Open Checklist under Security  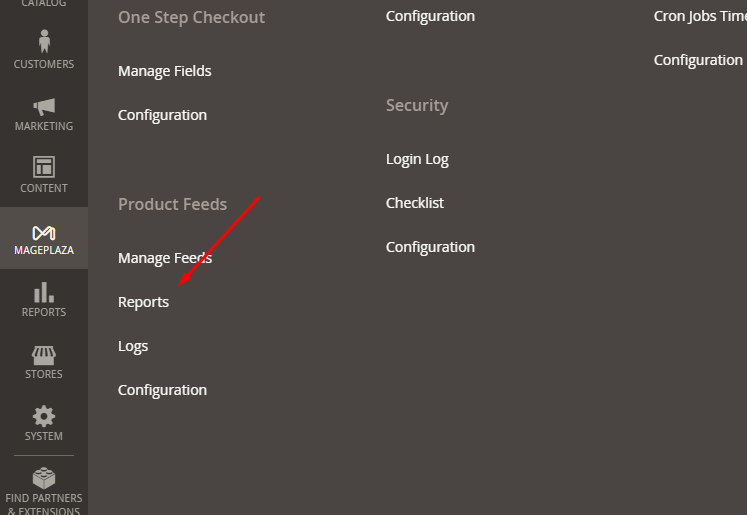coord(415,203)
